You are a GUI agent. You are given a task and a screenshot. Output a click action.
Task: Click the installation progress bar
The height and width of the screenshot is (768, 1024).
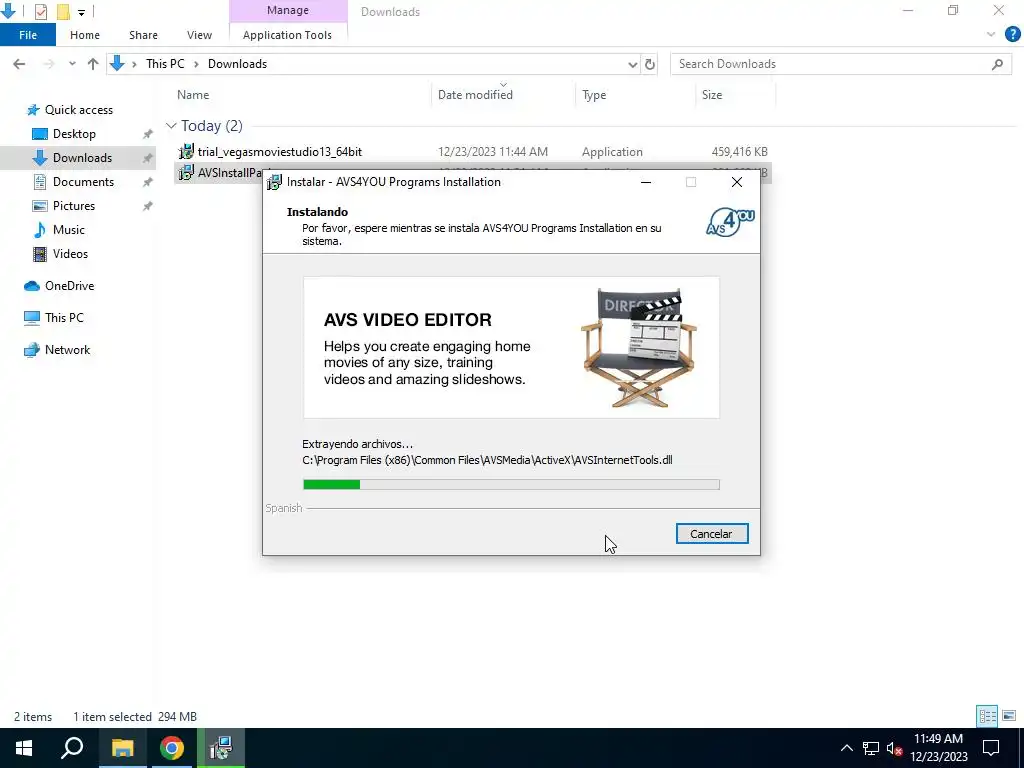coord(511,485)
